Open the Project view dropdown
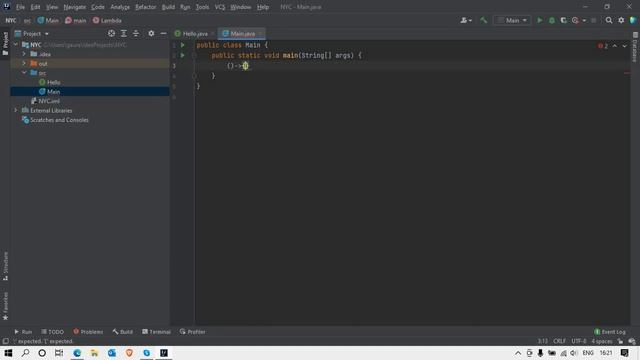 [32, 33]
